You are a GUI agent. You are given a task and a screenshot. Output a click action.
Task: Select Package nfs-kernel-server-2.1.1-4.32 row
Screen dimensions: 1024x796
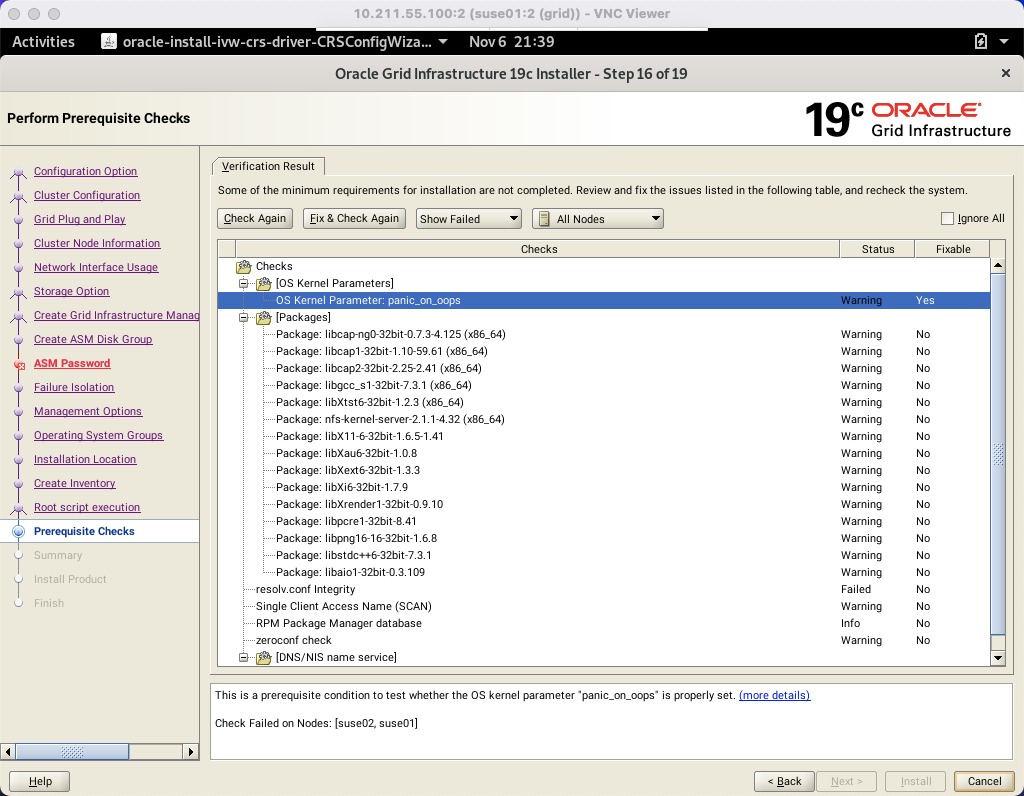[603, 419]
